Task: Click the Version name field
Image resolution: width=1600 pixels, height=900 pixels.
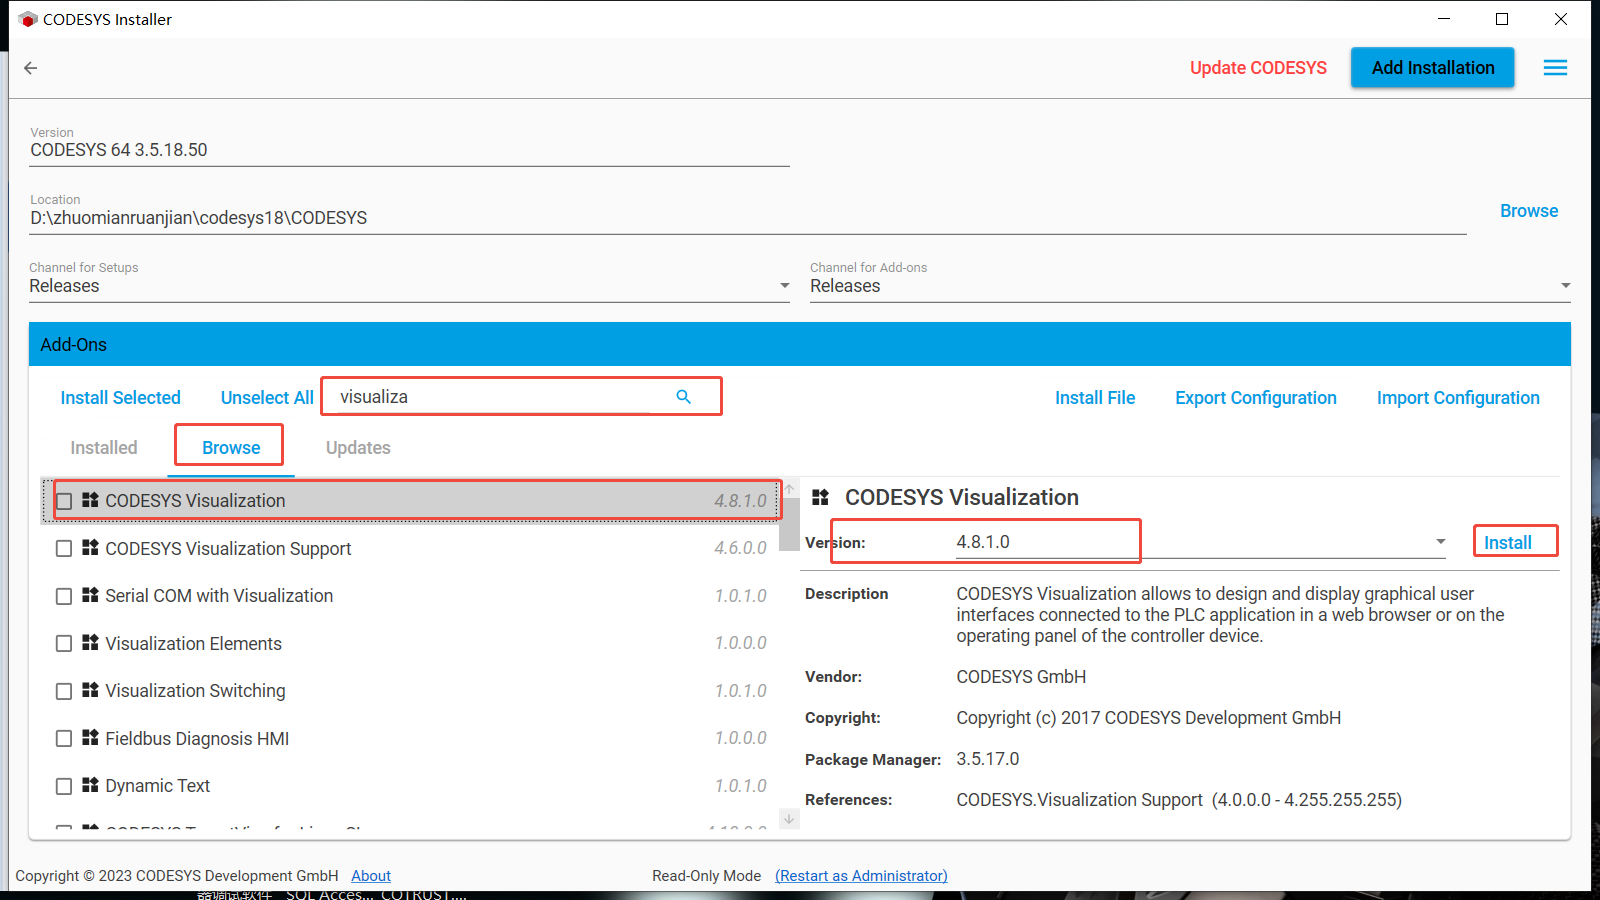Action: coord(410,150)
